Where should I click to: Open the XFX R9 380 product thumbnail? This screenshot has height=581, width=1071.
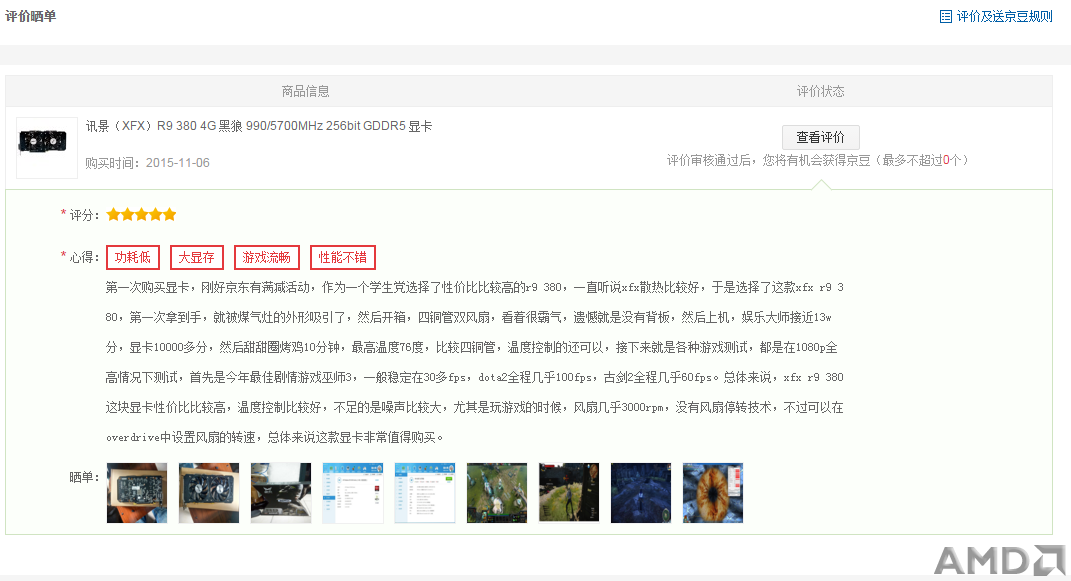coord(46,147)
